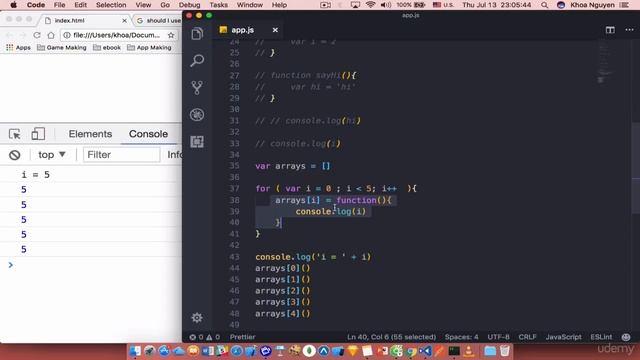
Task: Open the Debug menu
Action: pyautogui.click(x=189, y=5)
